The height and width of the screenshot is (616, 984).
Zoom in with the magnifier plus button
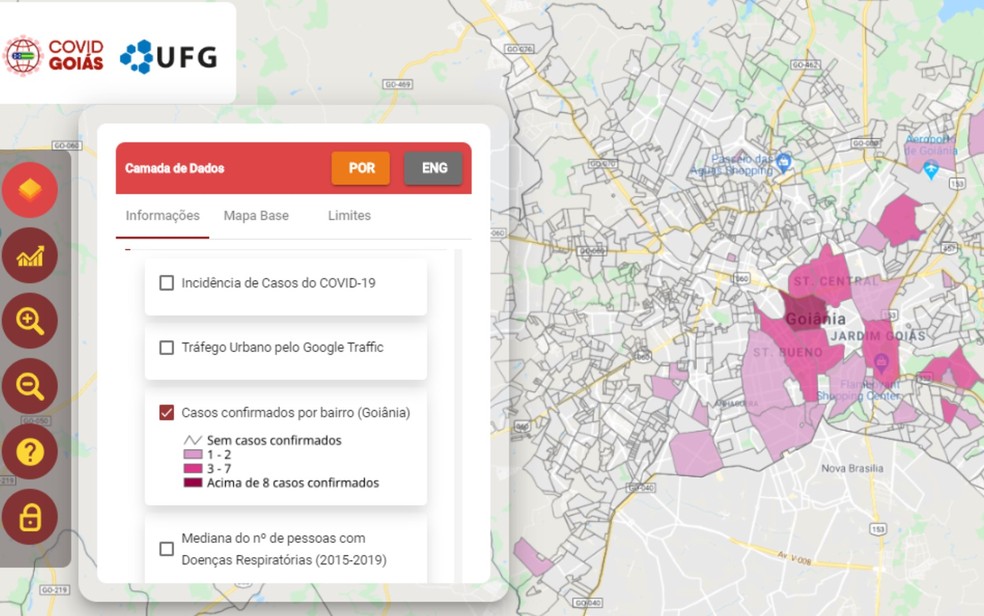tap(29, 321)
